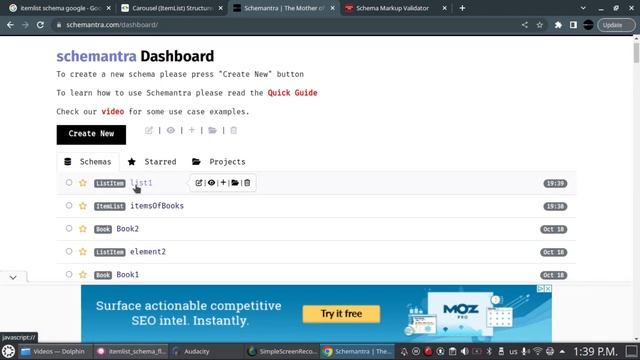Select the radio button for list1

point(69,182)
